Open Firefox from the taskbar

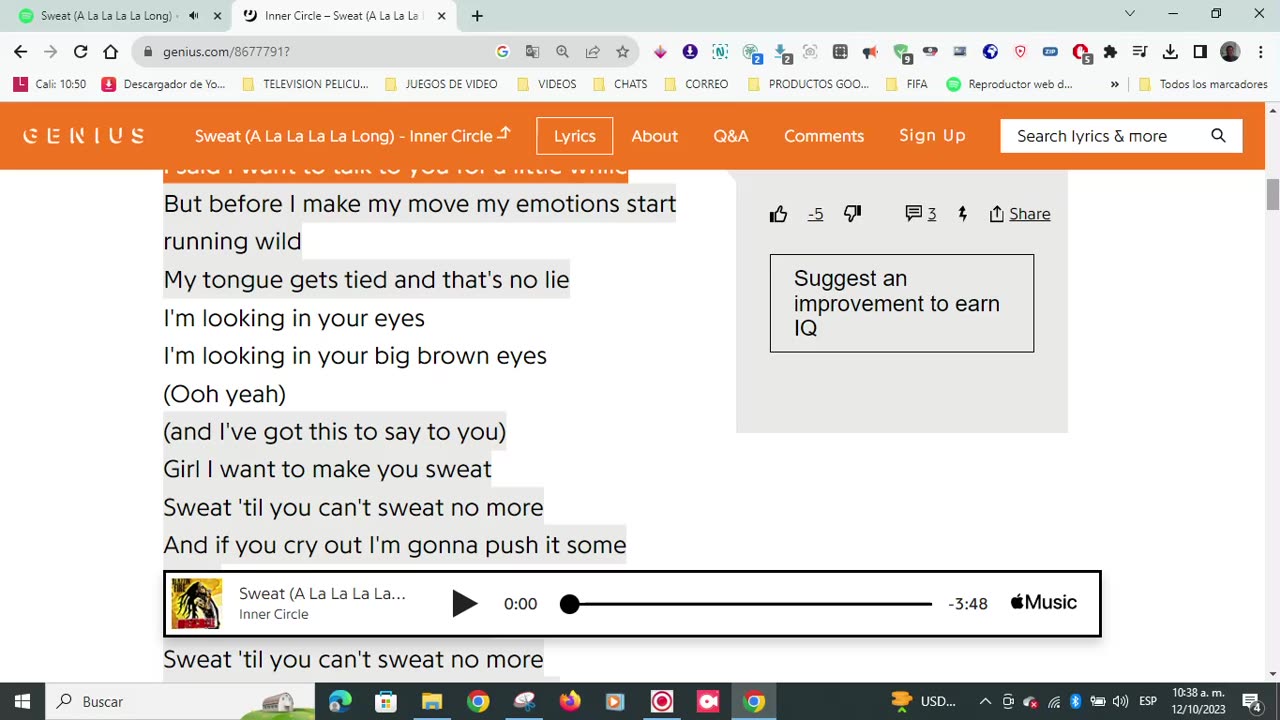570,701
